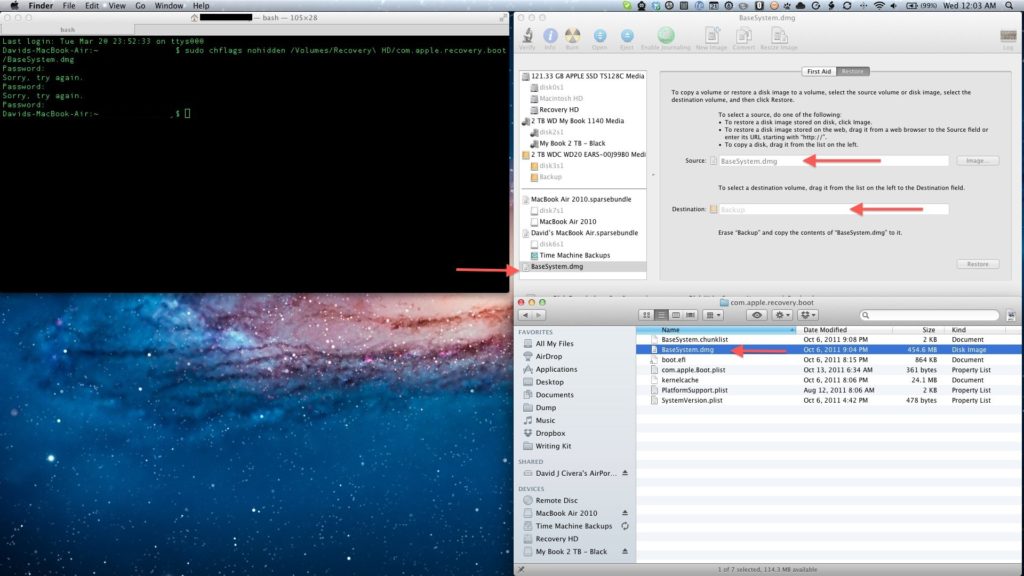This screenshot has height=576, width=1024.
Task: Switch Finder to column view
Action: [x=675, y=315]
